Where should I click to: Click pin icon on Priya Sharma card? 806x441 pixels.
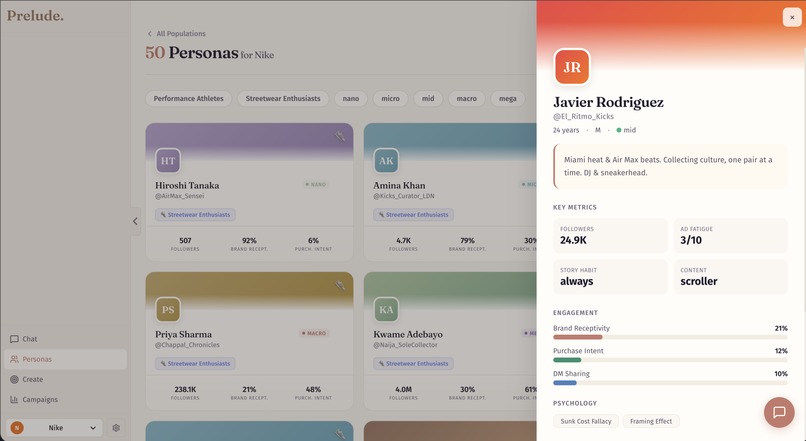tap(340, 285)
